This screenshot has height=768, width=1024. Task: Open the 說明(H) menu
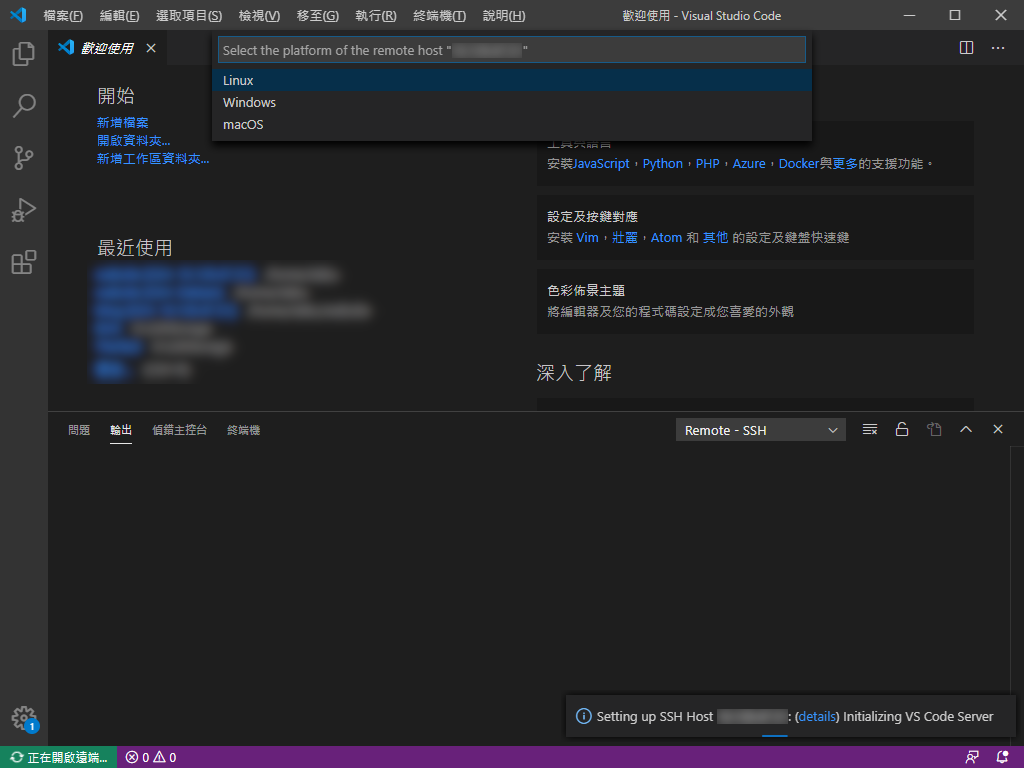coord(504,16)
